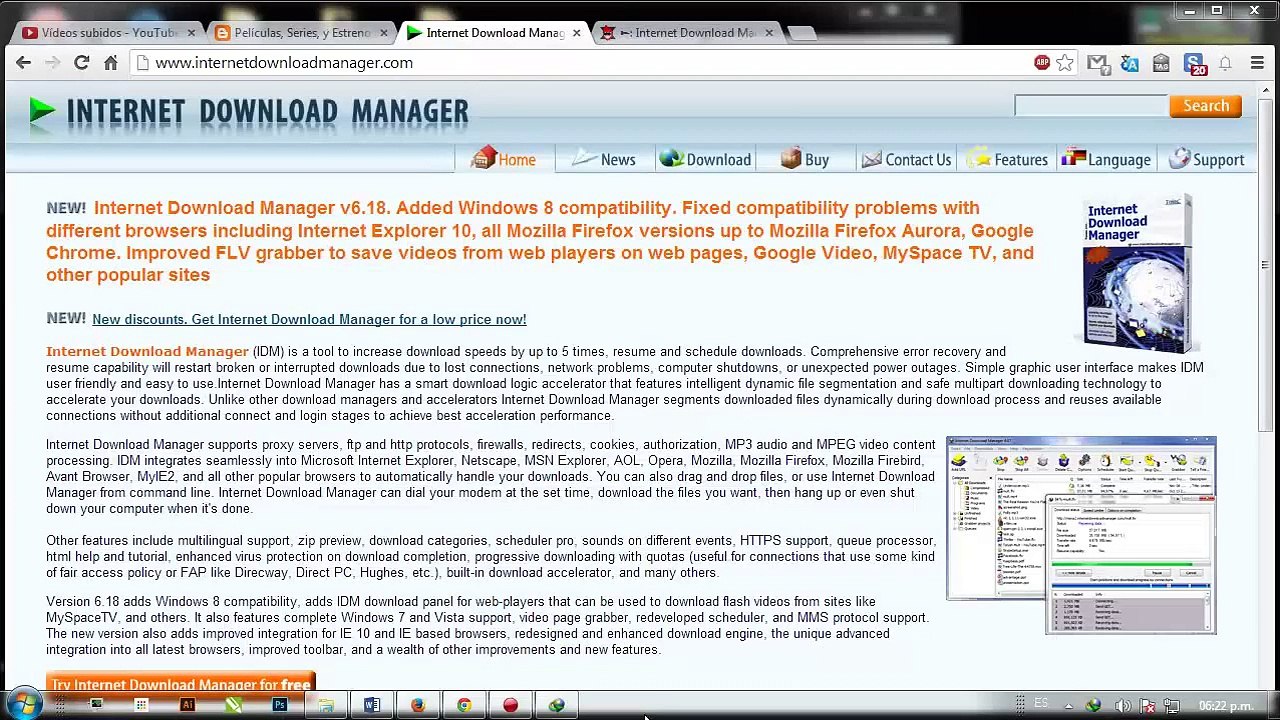Open the IDM application screenshot thumbnail
Image resolution: width=1280 pixels, height=720 pixels.
click(1081, 535)
